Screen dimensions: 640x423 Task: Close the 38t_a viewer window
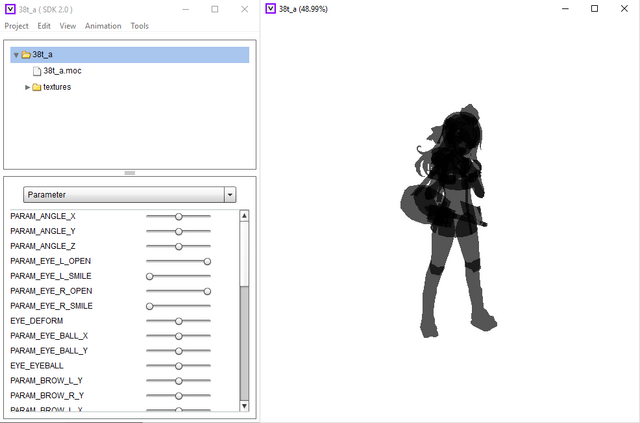click(624, 9)
